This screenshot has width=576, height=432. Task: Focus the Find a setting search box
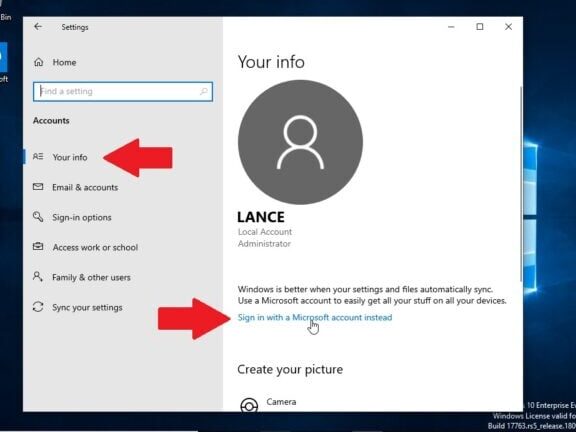click(123, 91)
